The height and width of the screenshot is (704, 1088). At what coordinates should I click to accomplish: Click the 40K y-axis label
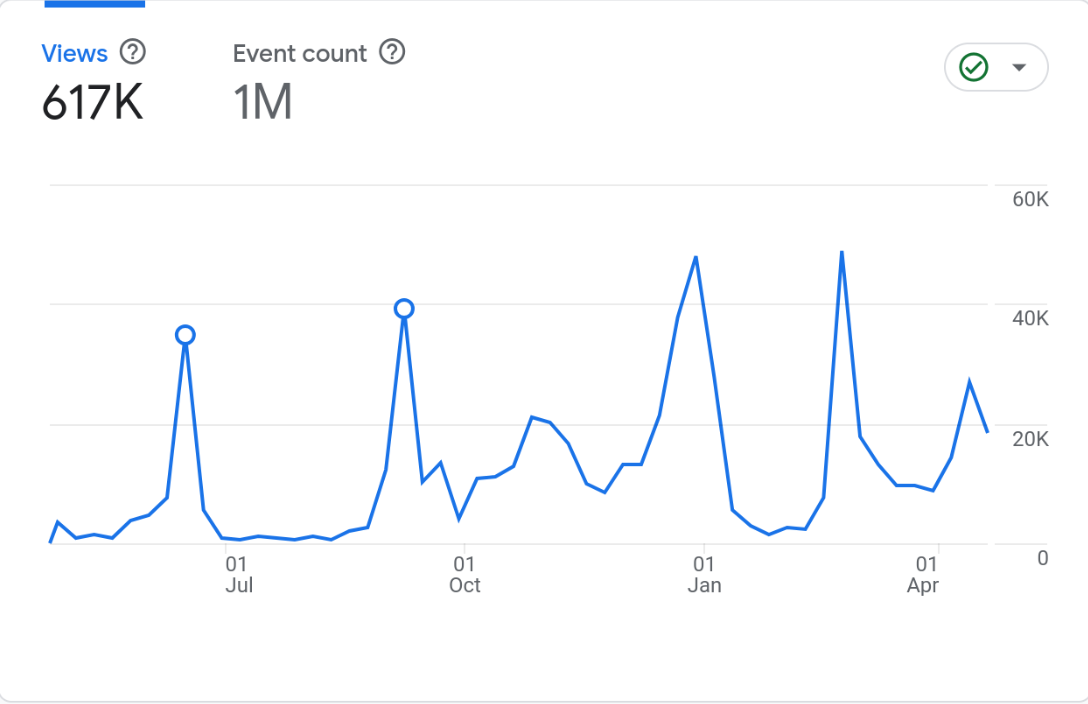[x=1030, y=319]
